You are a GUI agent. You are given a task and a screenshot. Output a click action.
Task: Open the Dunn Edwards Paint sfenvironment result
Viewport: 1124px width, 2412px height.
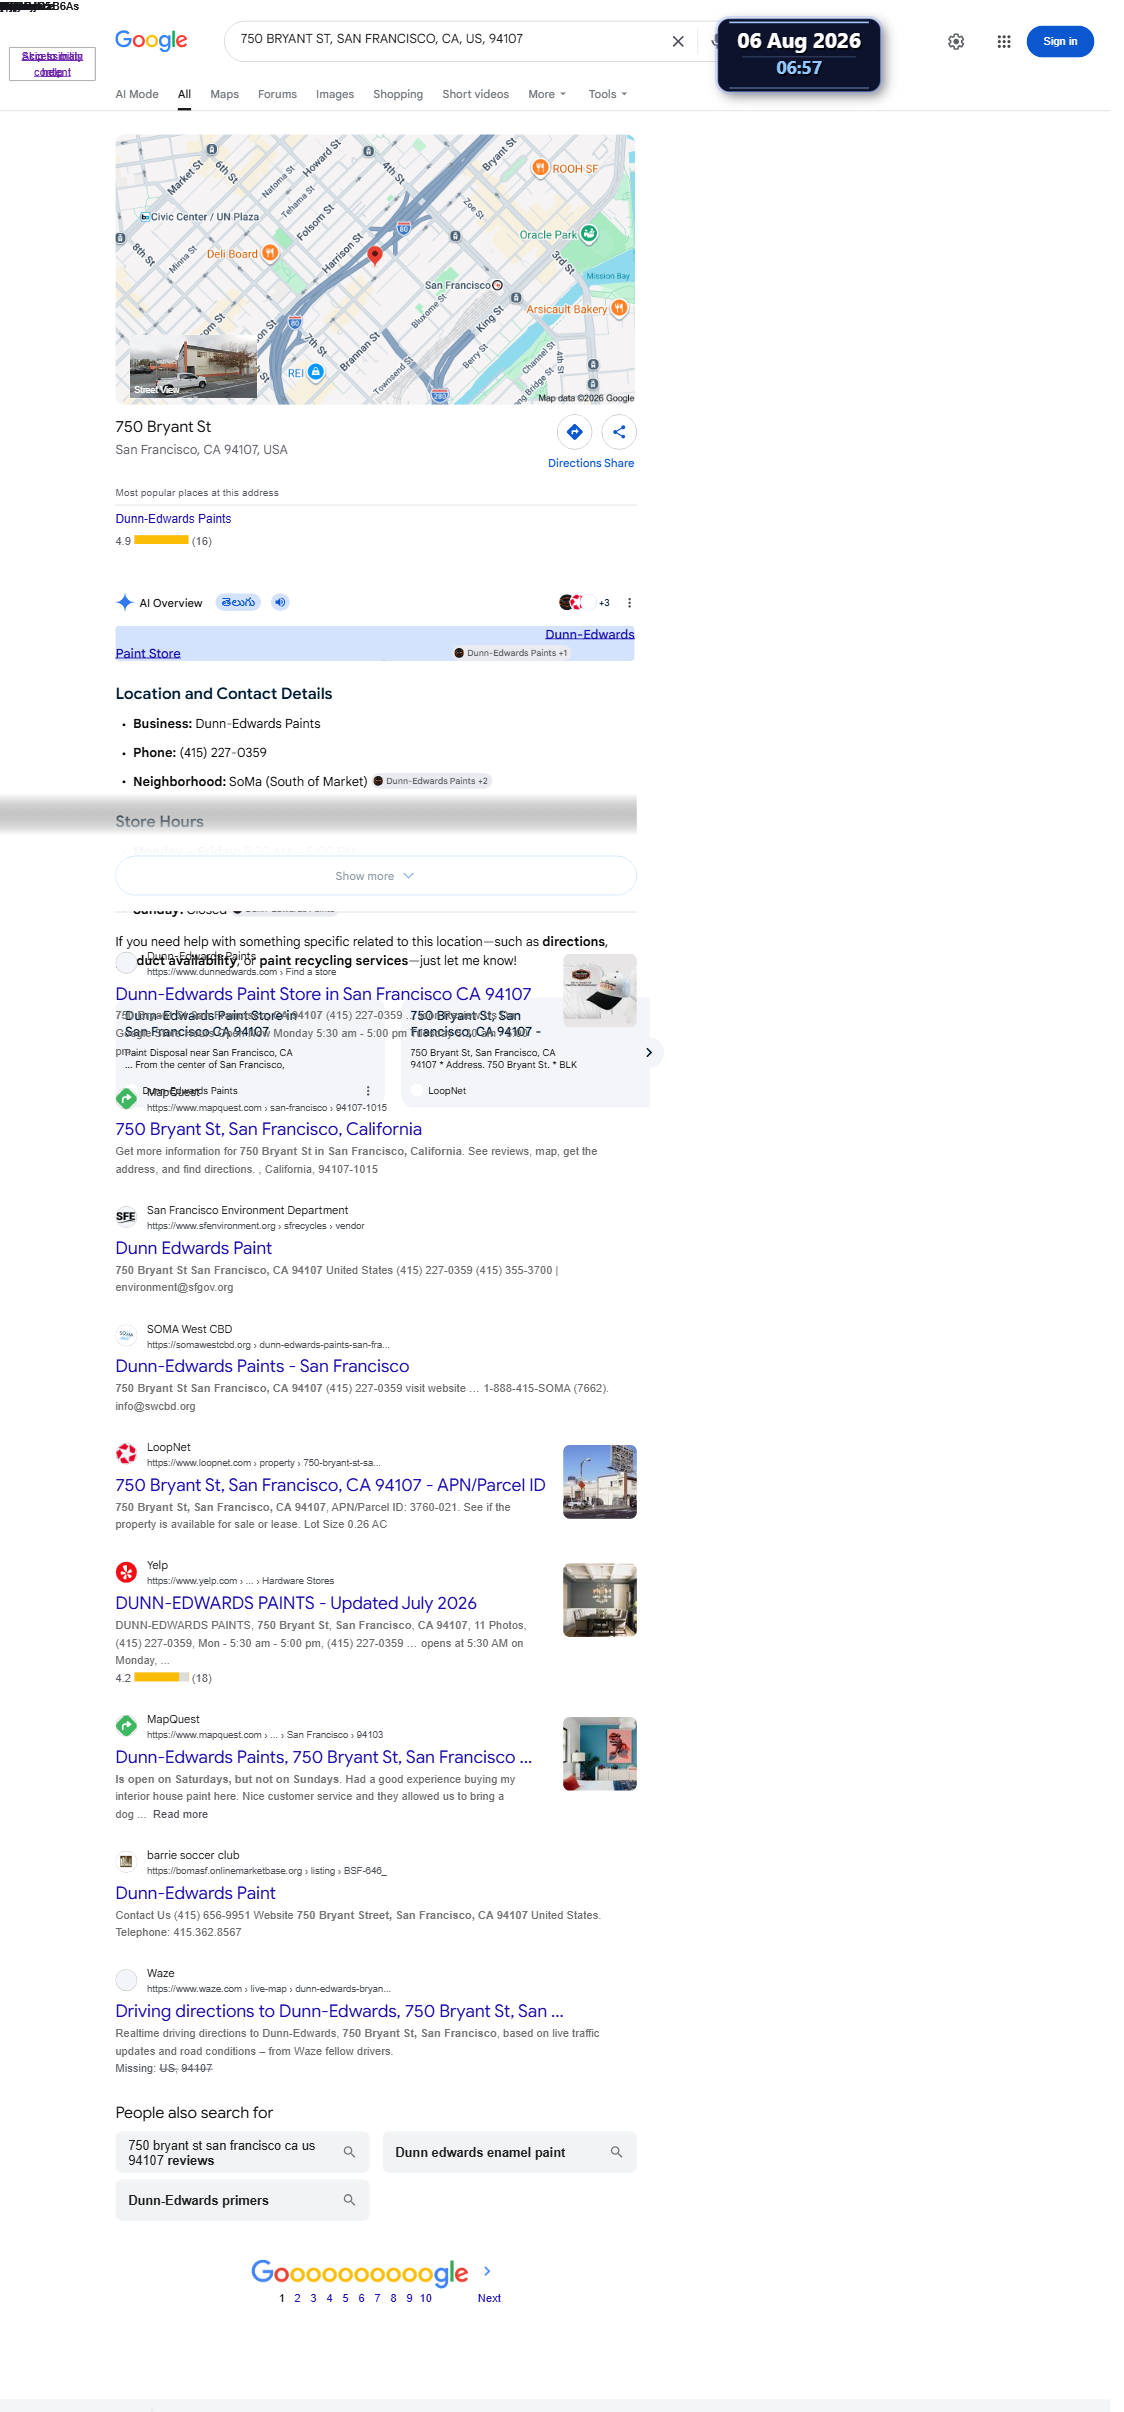(193, 1248)
